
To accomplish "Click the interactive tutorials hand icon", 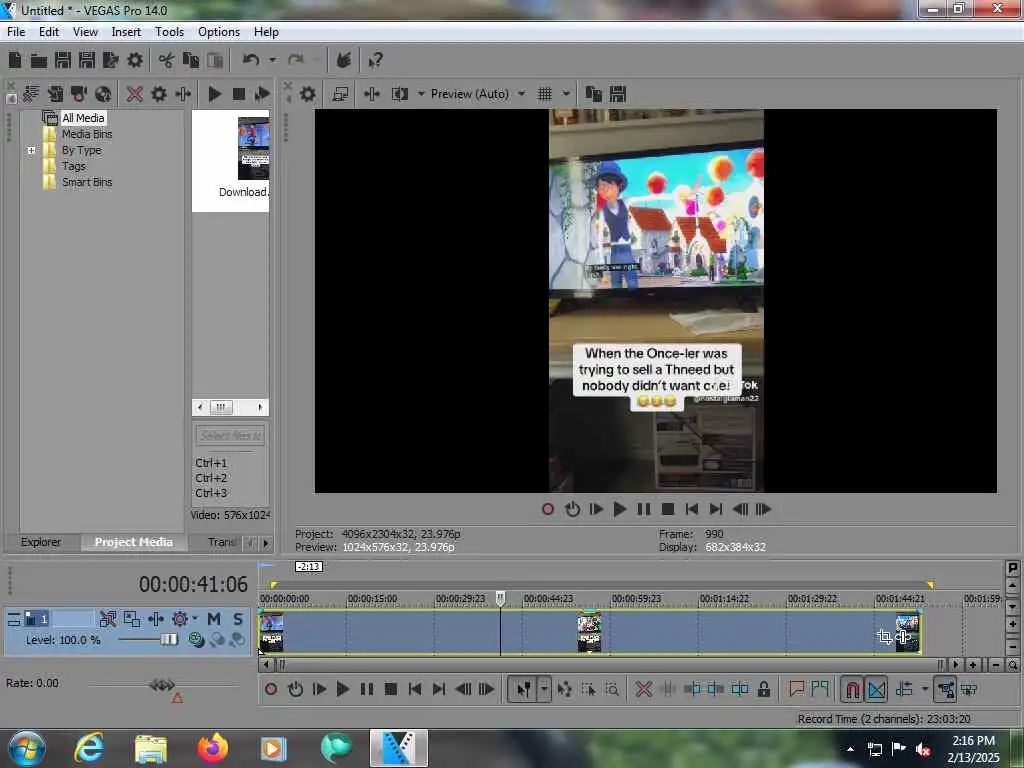I will [x=344, y=60].
